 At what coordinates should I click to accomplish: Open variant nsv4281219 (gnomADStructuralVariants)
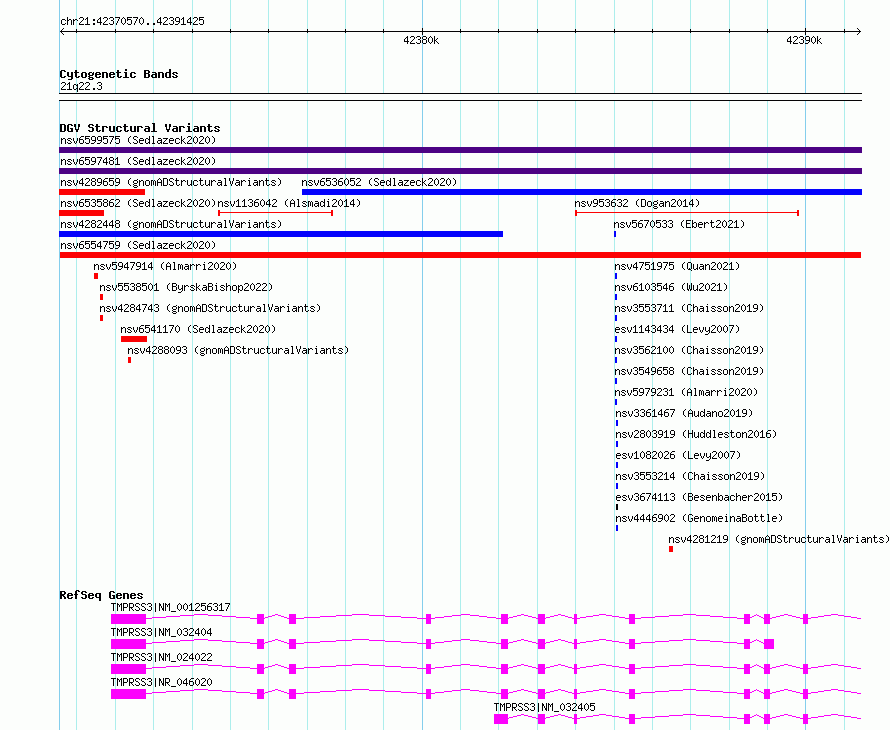click(779, 539)
